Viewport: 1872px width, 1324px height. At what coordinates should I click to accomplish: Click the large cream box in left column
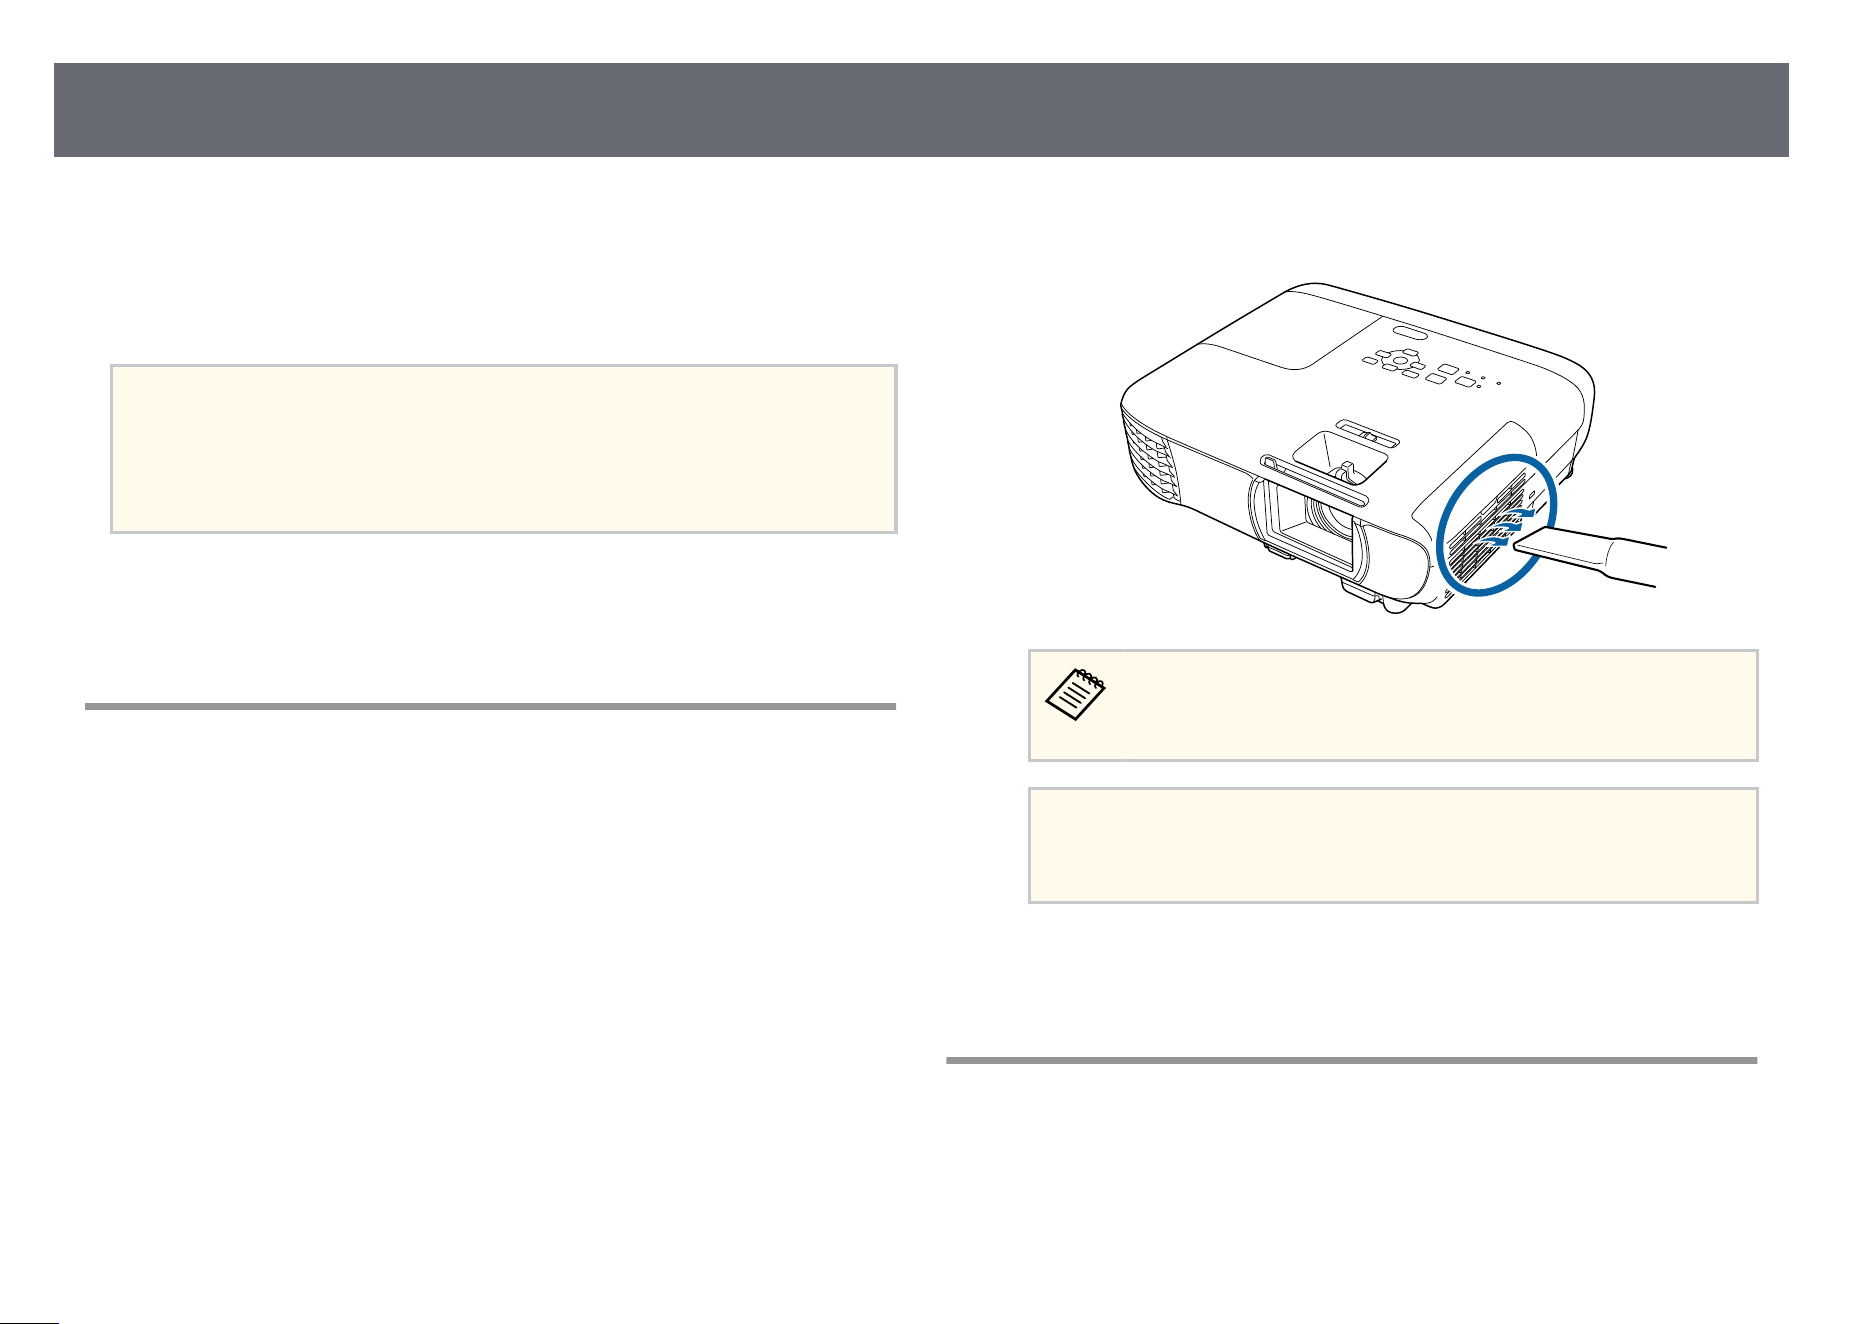tap(504, 449)
